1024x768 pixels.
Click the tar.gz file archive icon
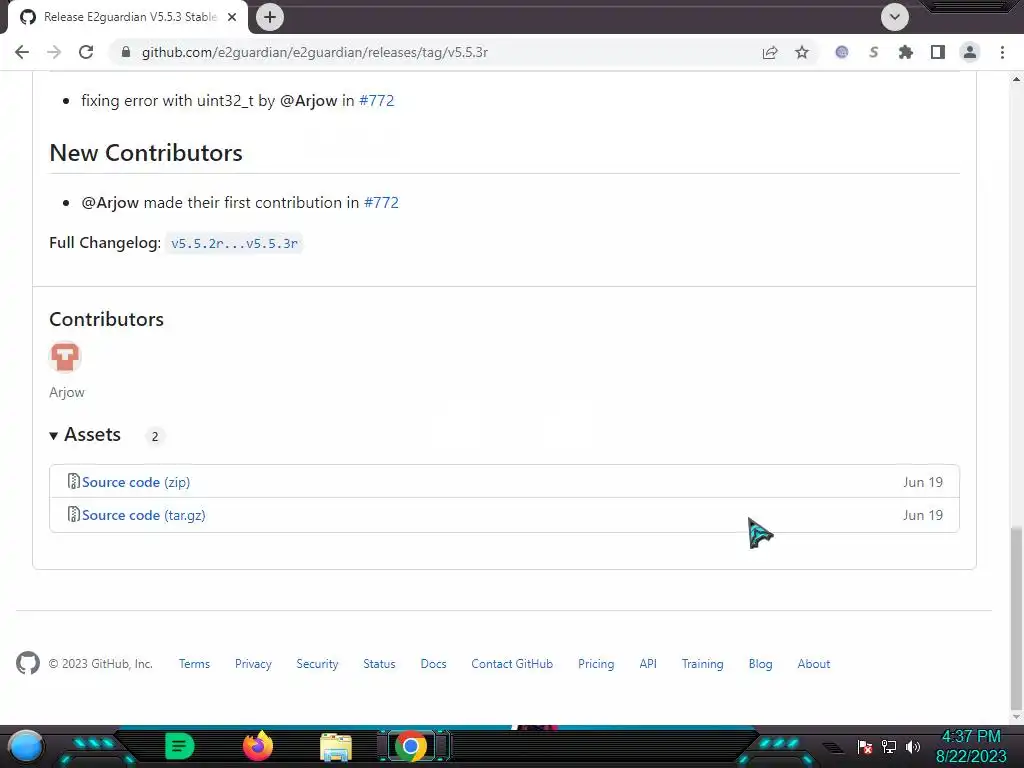point(74,515)
